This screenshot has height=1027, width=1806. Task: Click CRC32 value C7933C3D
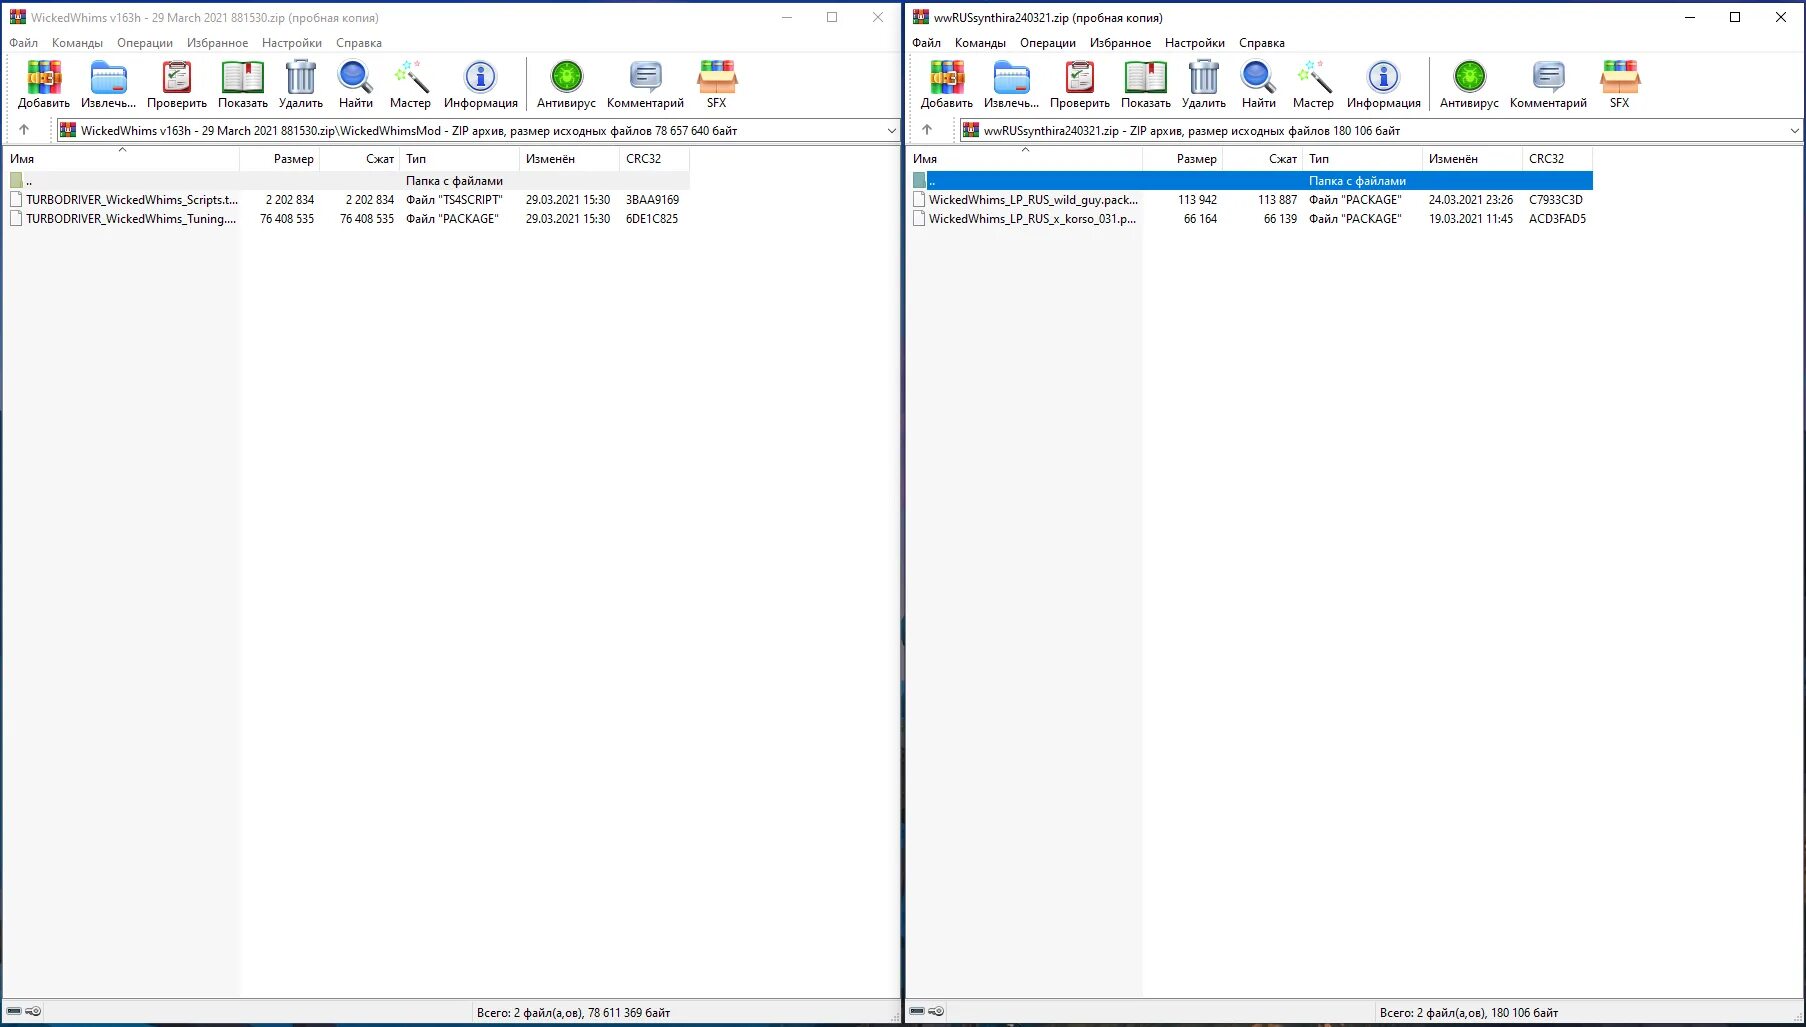[x=1555, y=200]
